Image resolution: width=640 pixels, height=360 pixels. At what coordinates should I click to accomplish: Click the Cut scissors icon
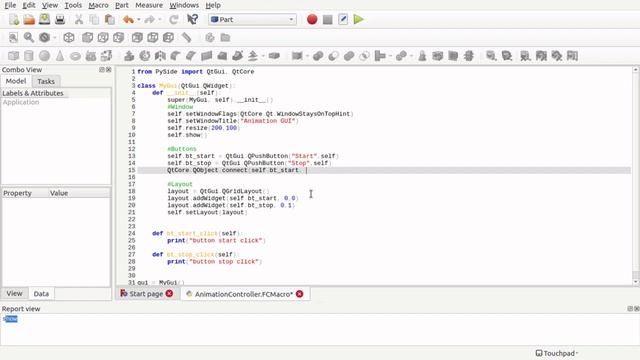click(79, 19)
